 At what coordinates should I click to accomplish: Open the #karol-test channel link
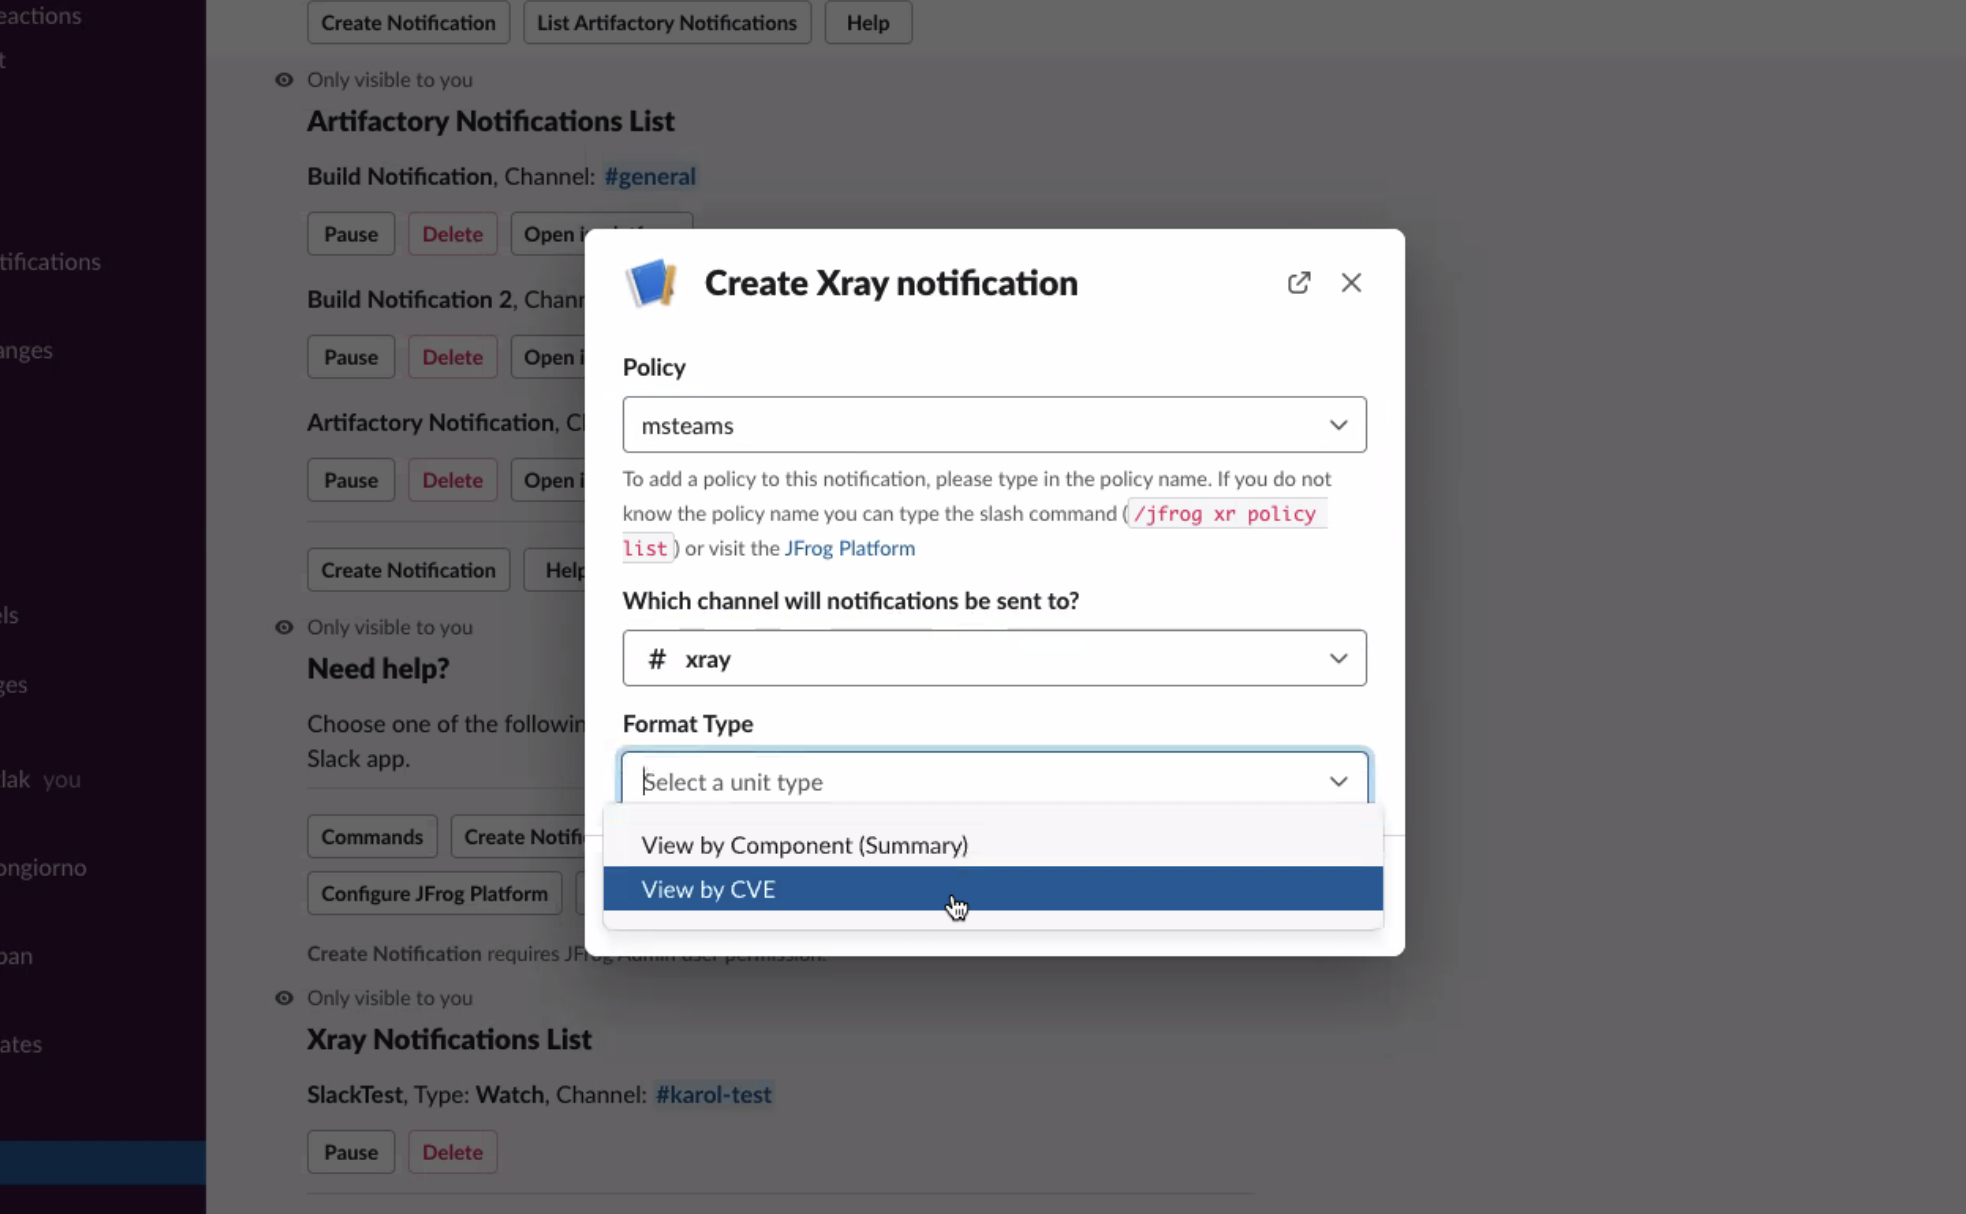(713, 1095)
